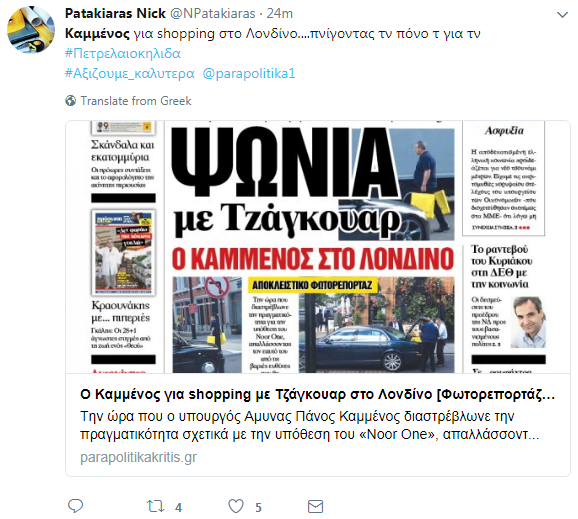
Task: Open hashtag #Πετρελαιοκηλιδα
Action: [123, 54]
